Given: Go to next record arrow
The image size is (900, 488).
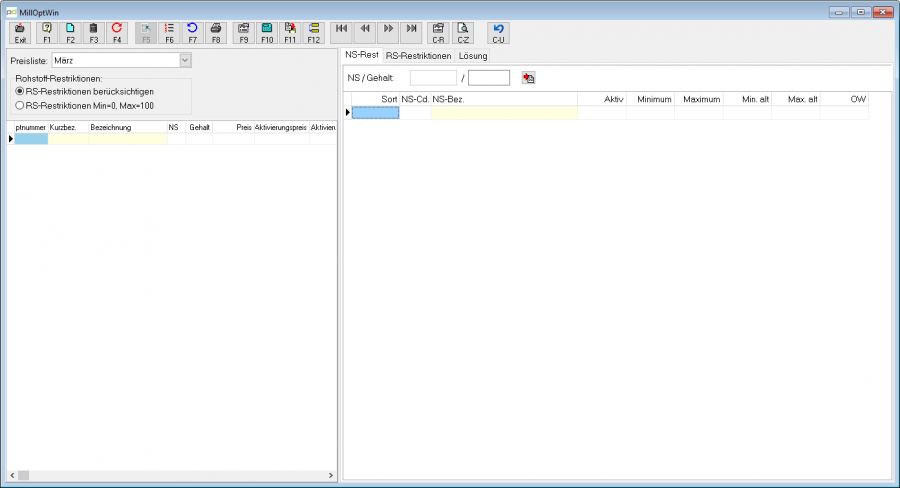Looking at the screenshot, I should point(388,33).
